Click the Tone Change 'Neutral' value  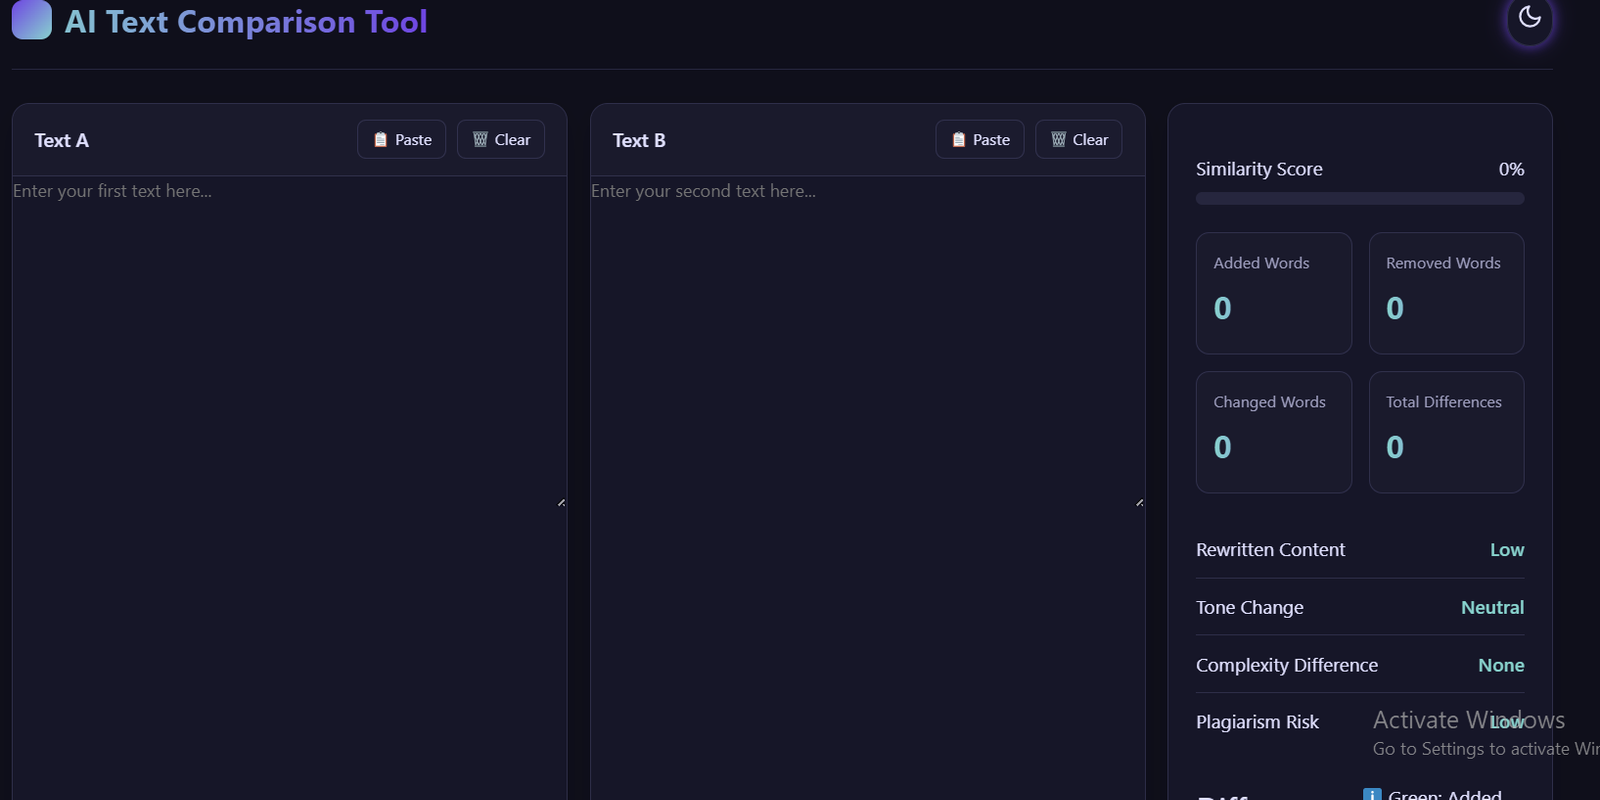coord(1492,608)
